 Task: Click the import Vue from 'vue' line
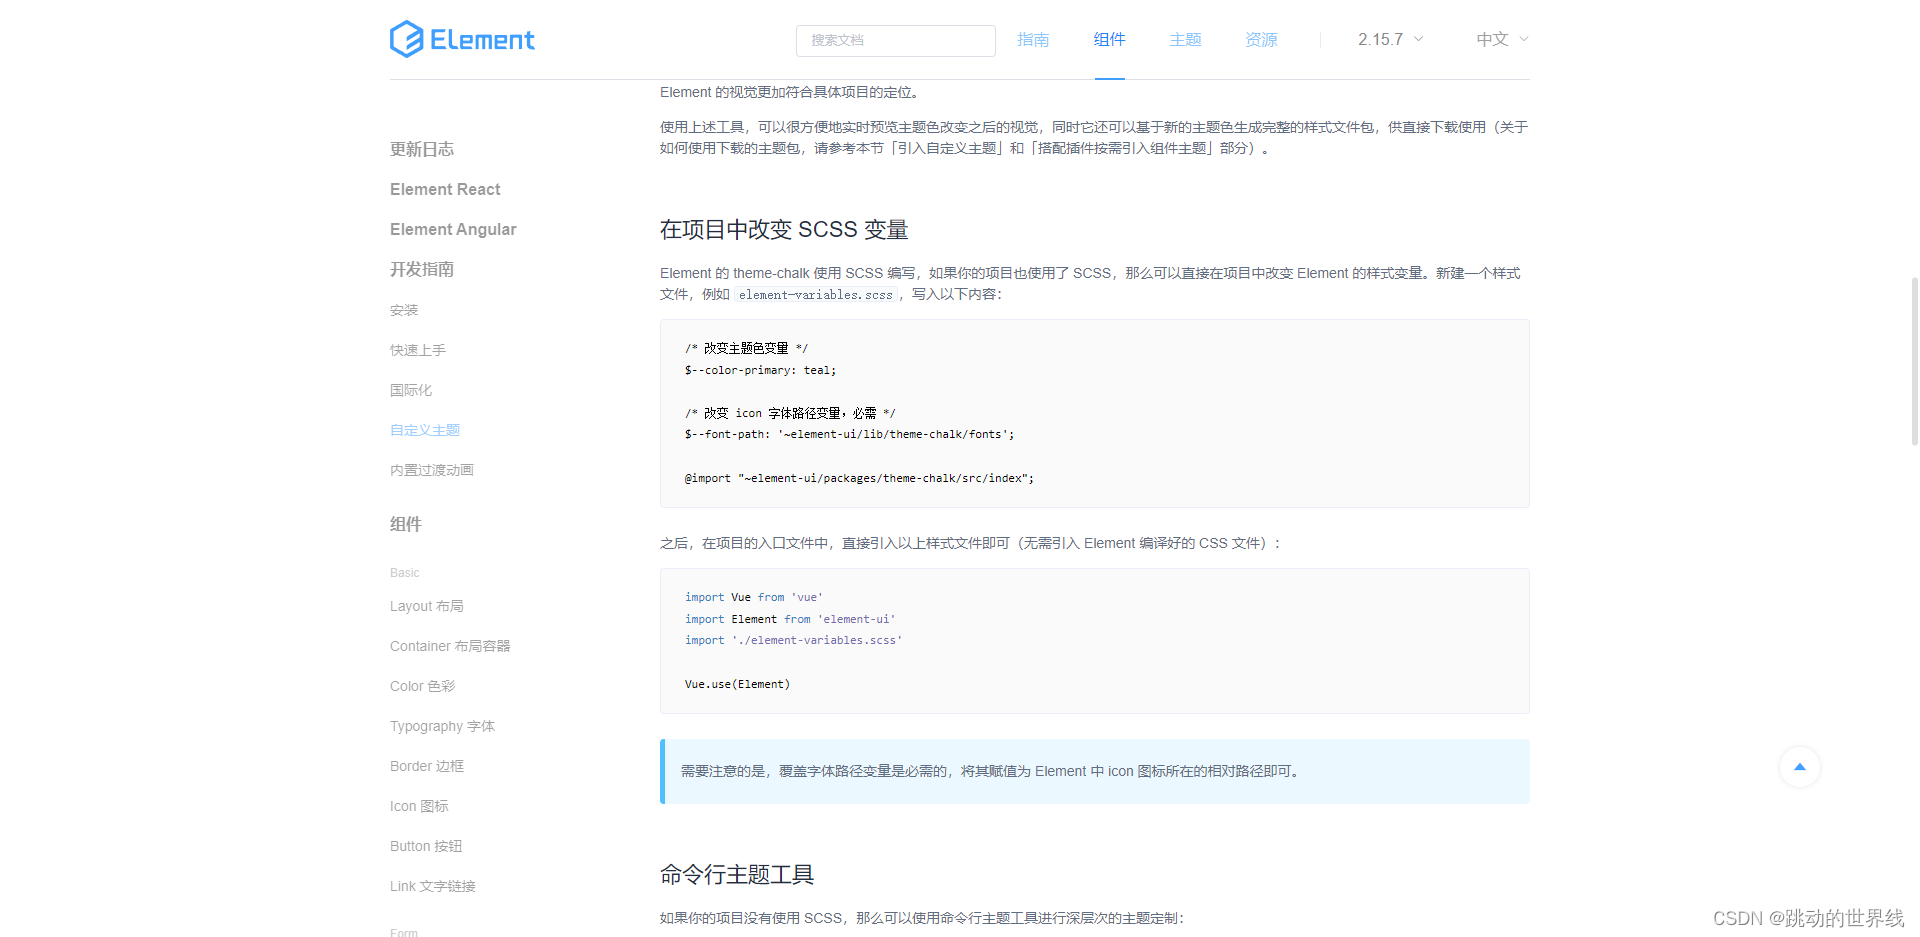tap(754, 597)
